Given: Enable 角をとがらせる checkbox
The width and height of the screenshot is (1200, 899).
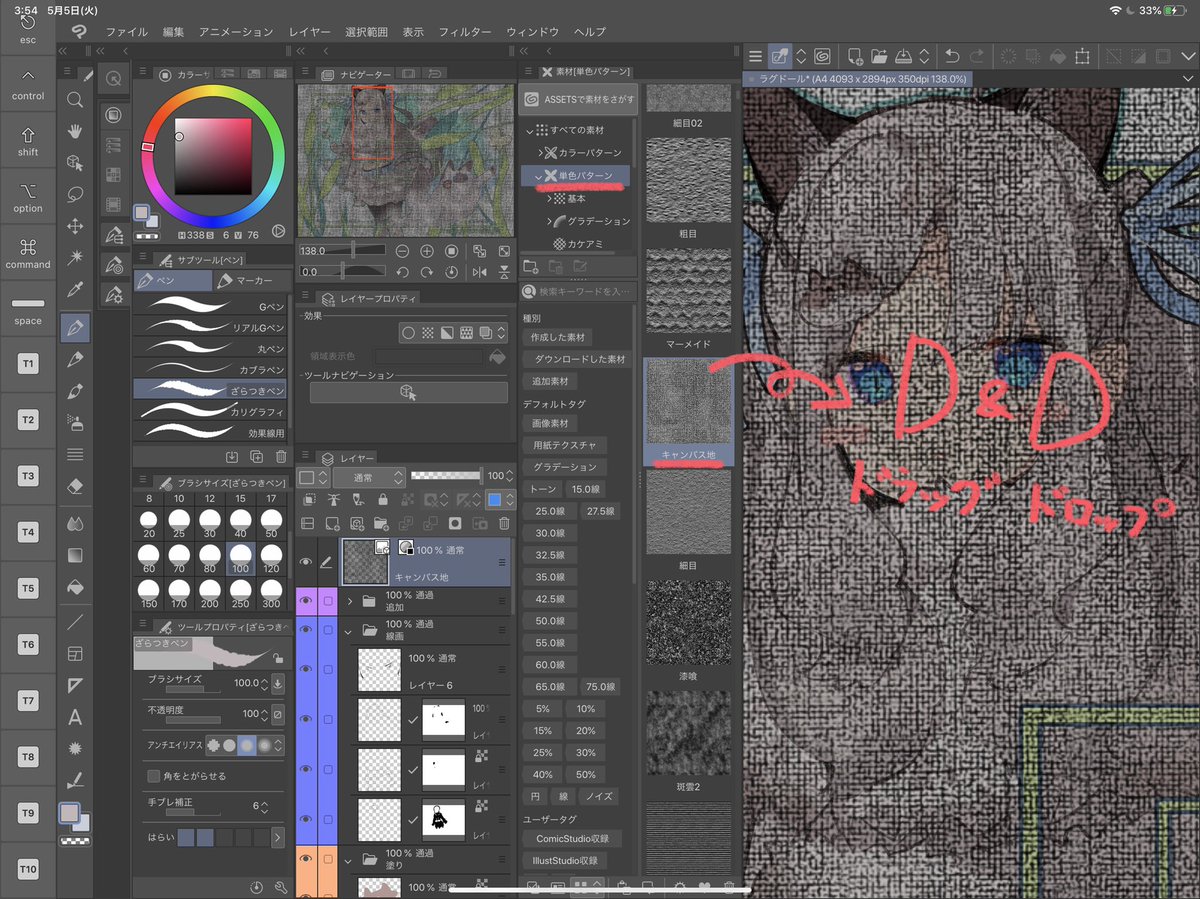Looking at the screenshot, I should [153, 776].
